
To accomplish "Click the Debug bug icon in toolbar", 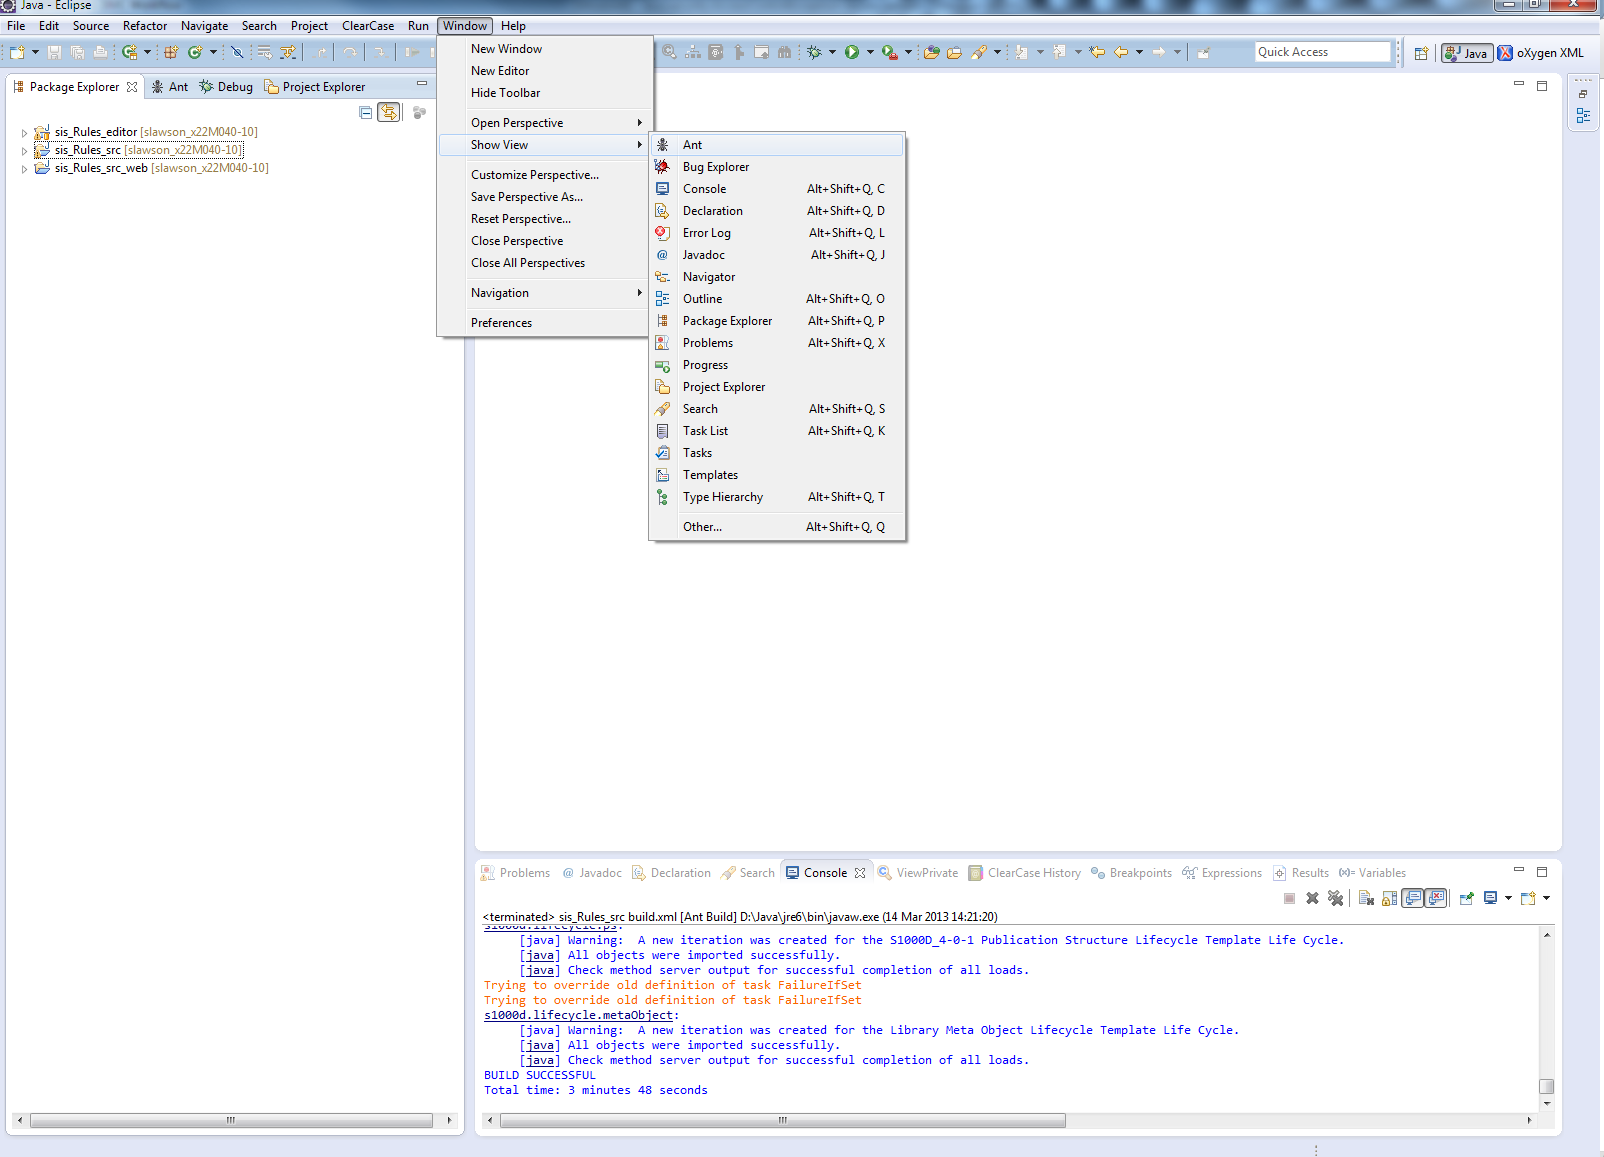I will tap(814, 52).
